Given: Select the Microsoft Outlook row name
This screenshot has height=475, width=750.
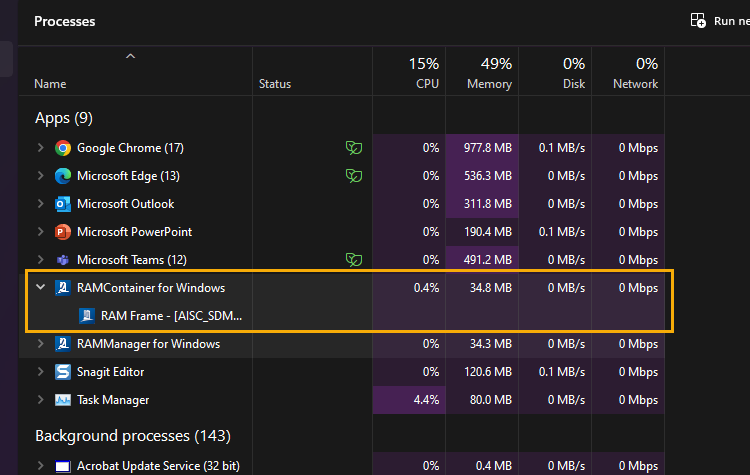Looking at the screenshot, I should (125, 204).
